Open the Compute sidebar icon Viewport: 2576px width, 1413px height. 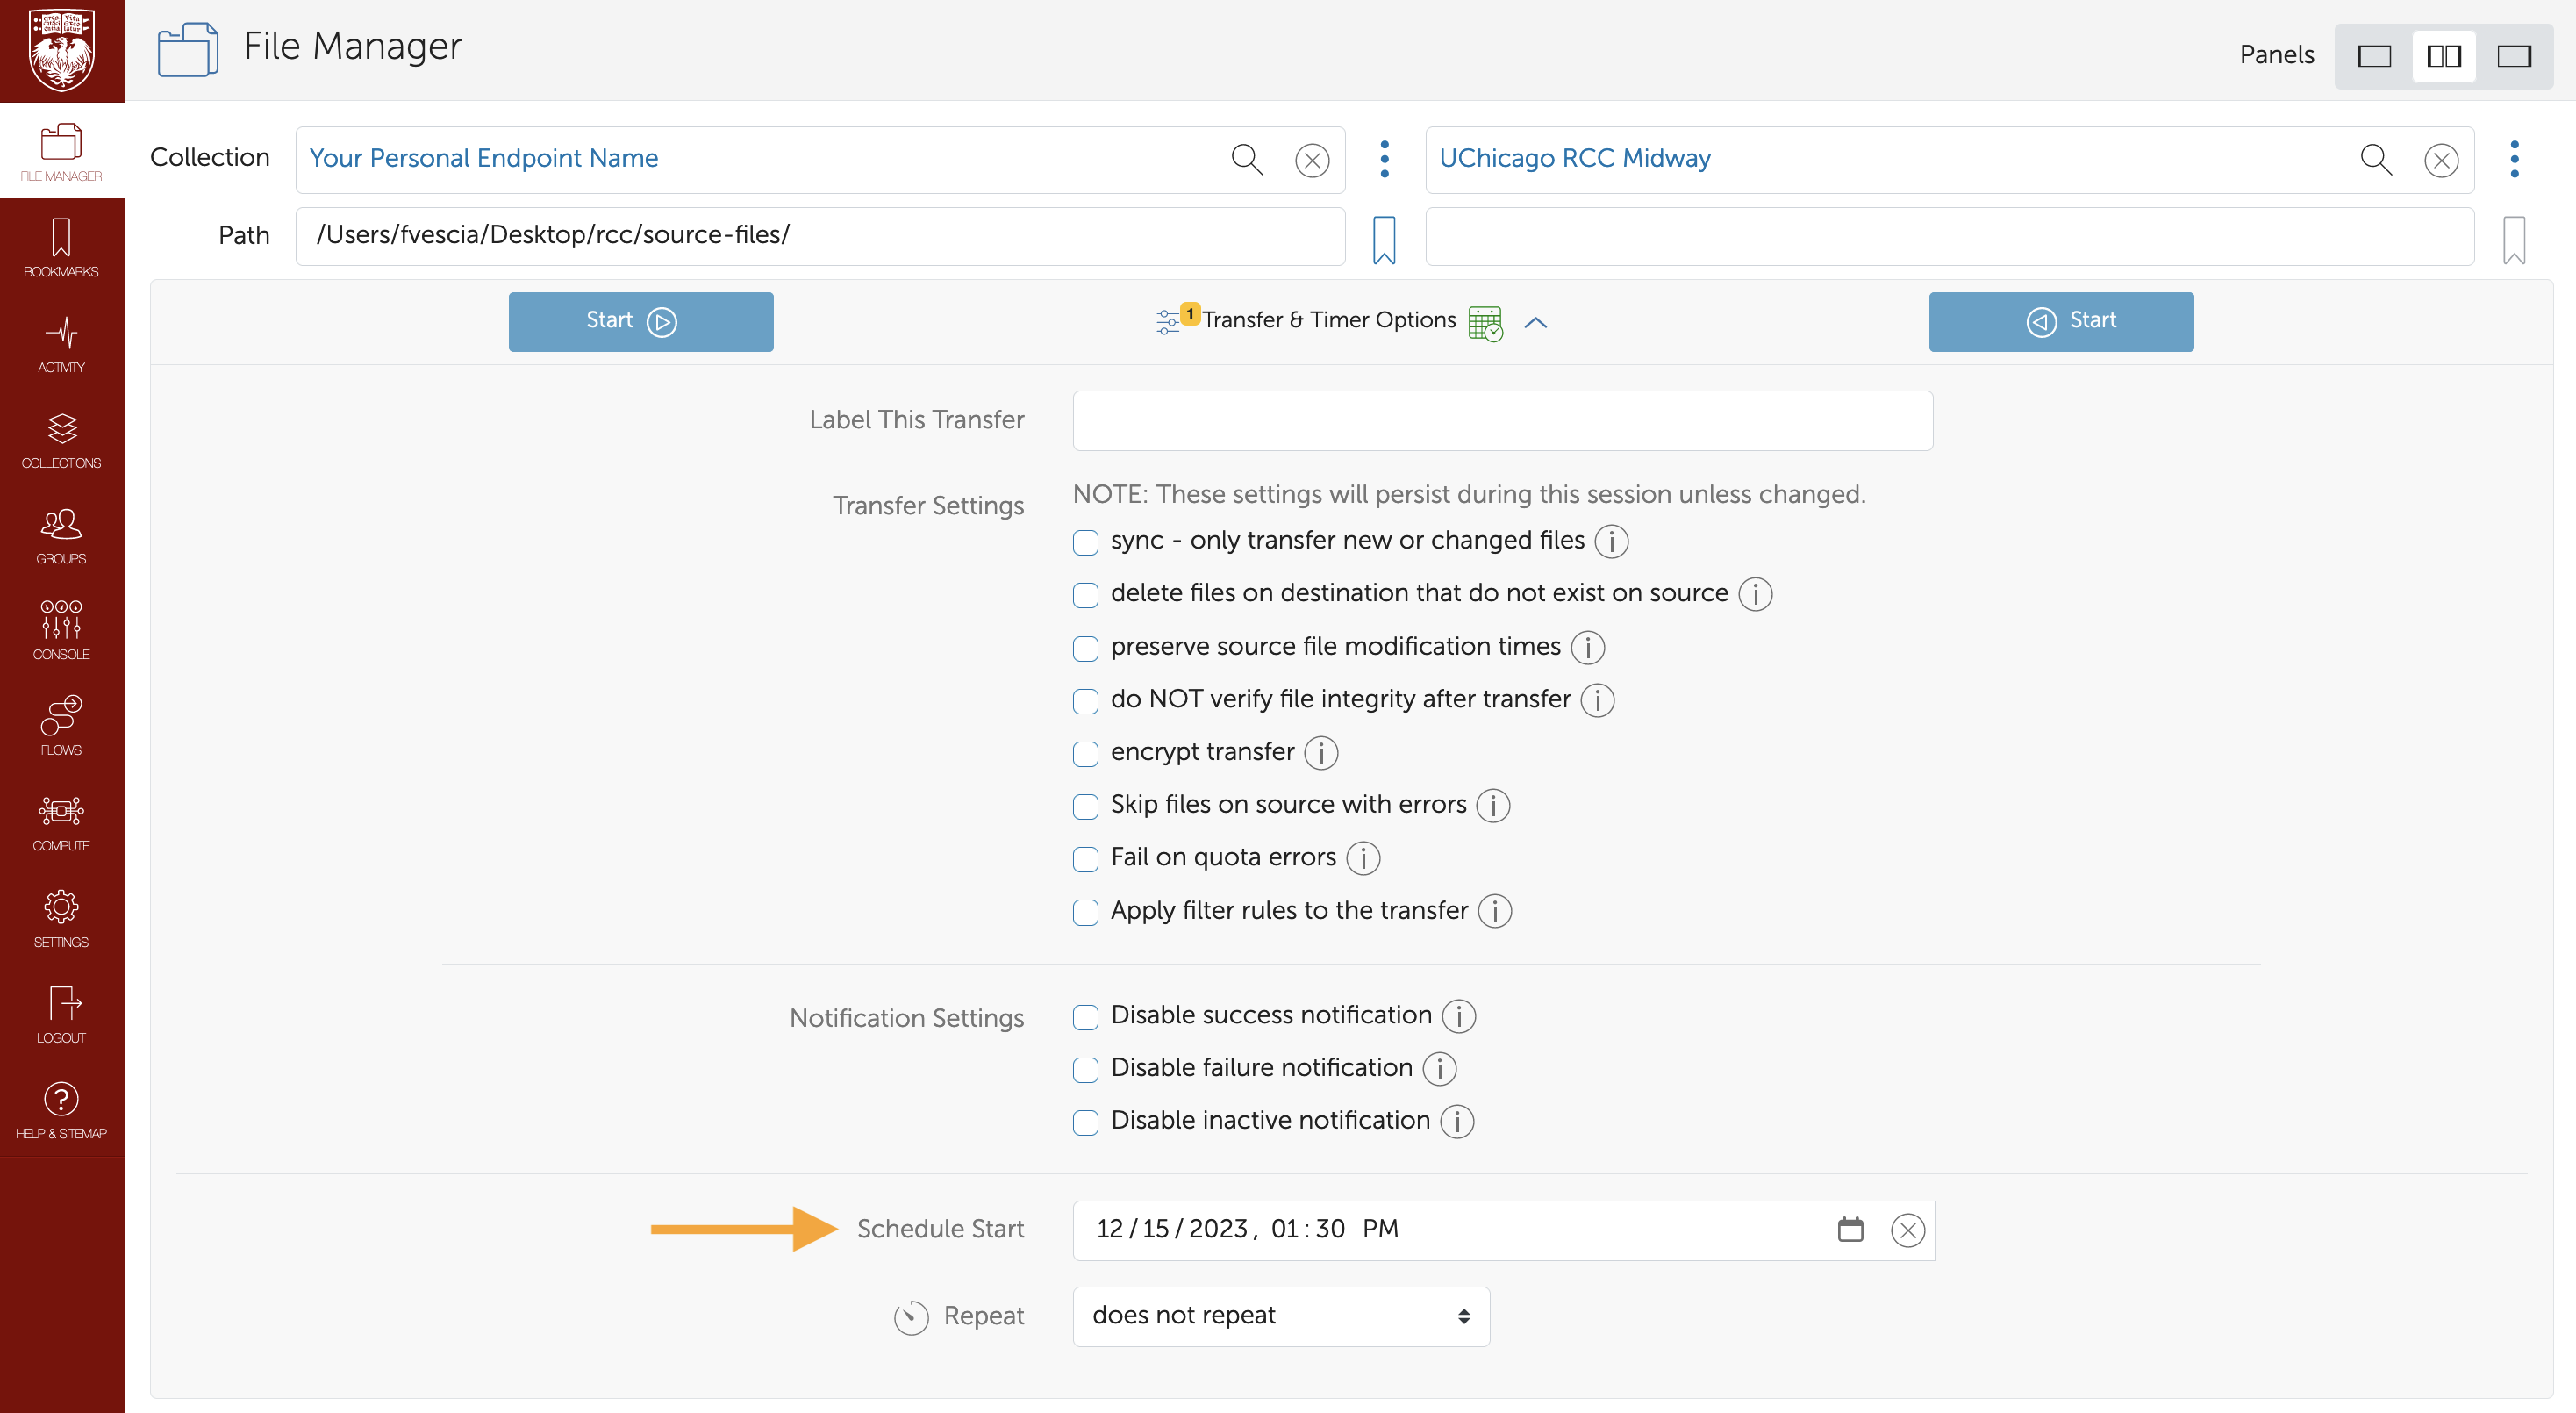pyautogui.click(x=61, y=822)
